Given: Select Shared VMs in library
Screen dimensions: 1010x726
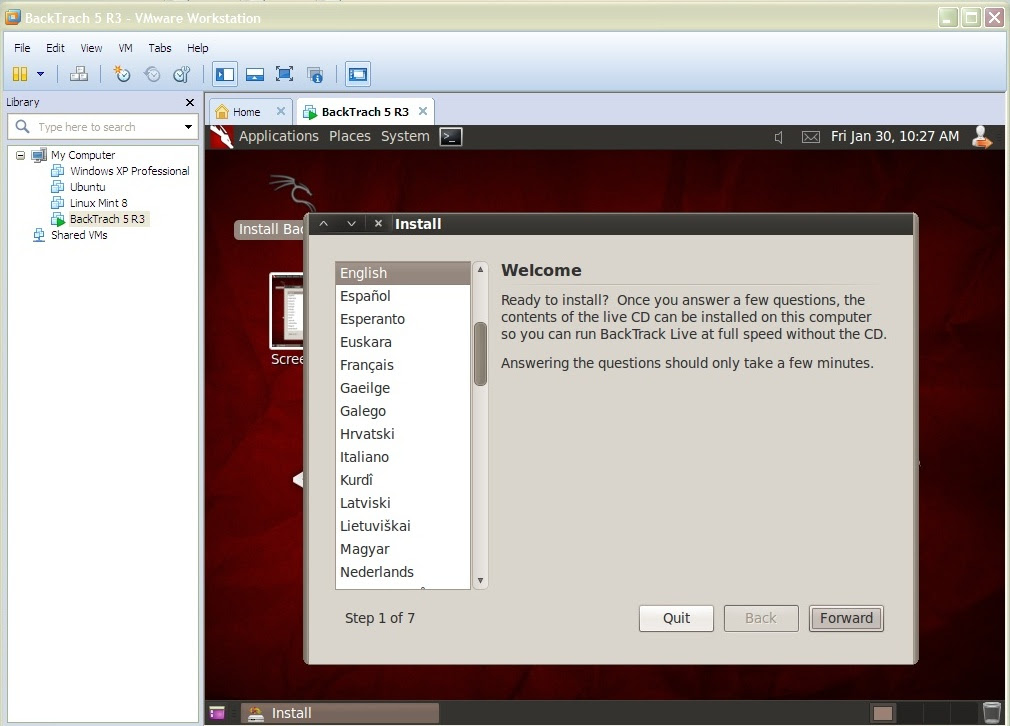Looking at the screenshot, I should tap(79, 235).
